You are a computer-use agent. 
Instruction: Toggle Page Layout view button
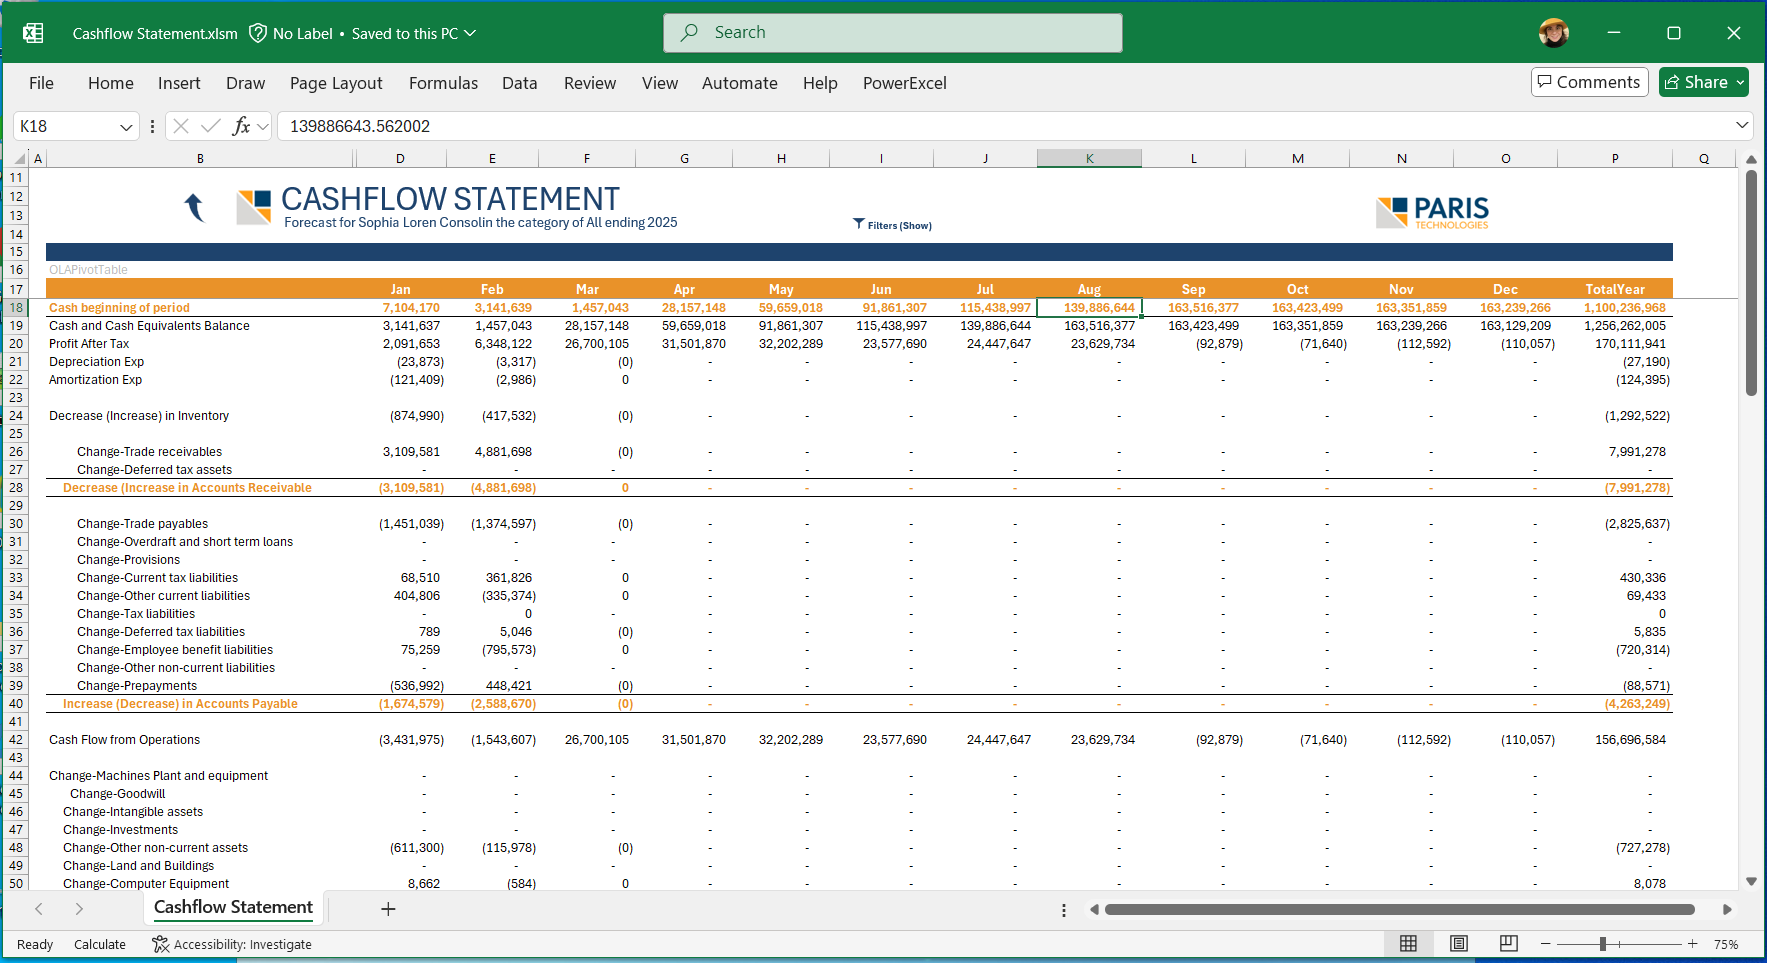click(x=1458, y=944)
